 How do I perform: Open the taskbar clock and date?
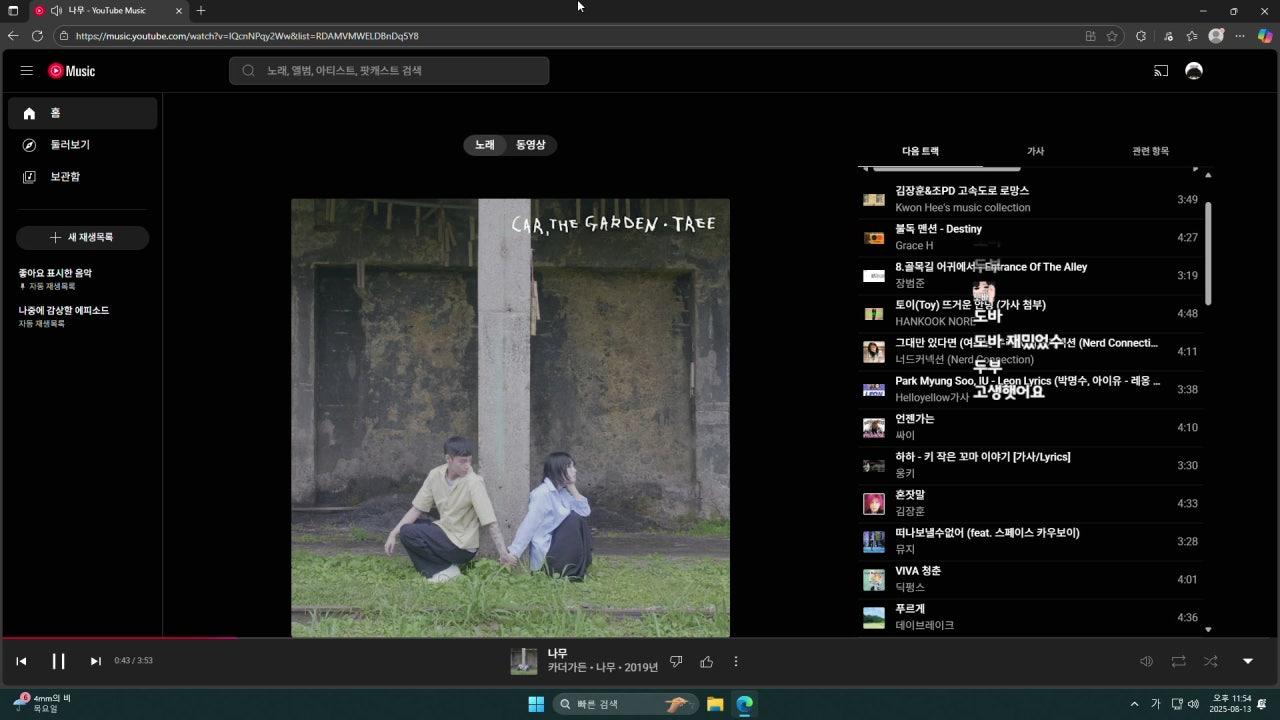1231,704
